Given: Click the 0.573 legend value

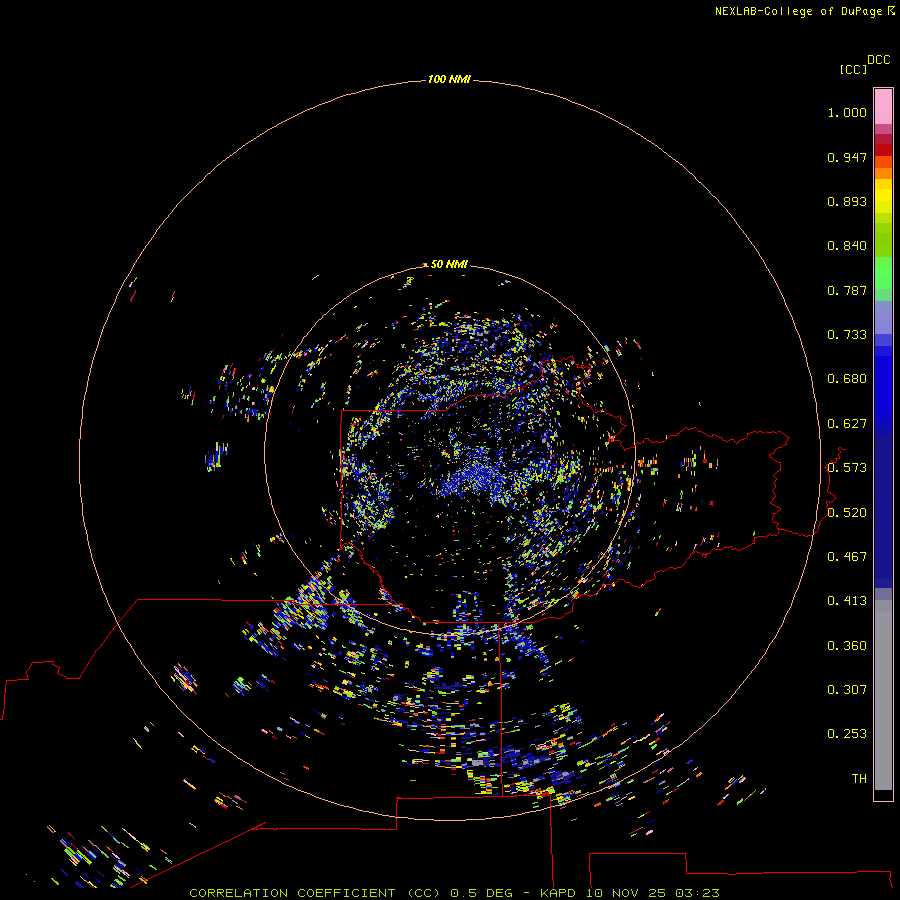Looking at the screenshot, I should (847, 468).
